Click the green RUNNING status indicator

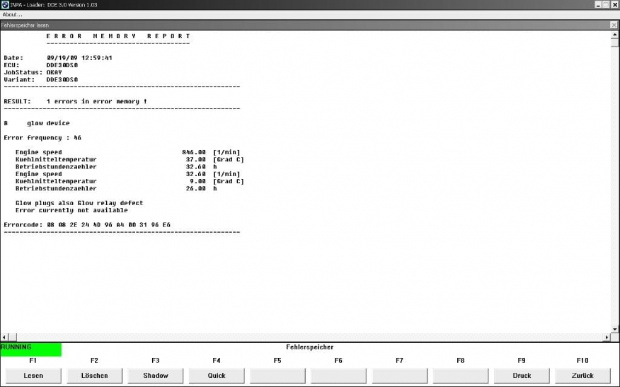(x=31, y=350)
